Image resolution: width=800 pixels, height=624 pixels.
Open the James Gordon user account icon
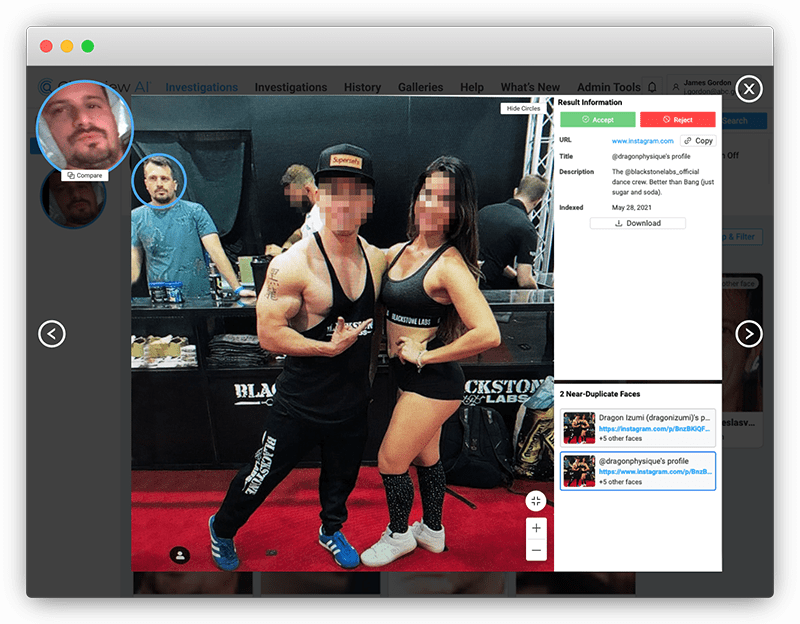pyautogui.click(x=676, y=87)
